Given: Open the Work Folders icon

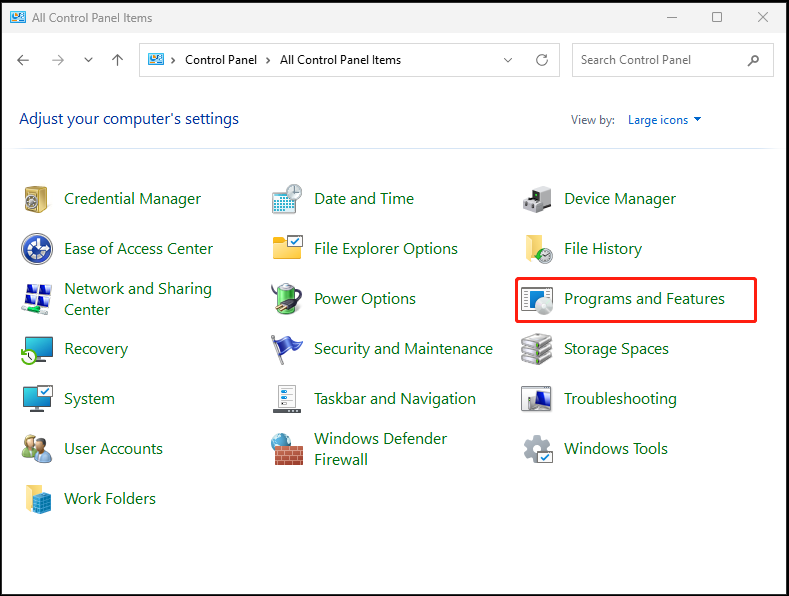Looking at the screenshot, I should click(38, 499).
